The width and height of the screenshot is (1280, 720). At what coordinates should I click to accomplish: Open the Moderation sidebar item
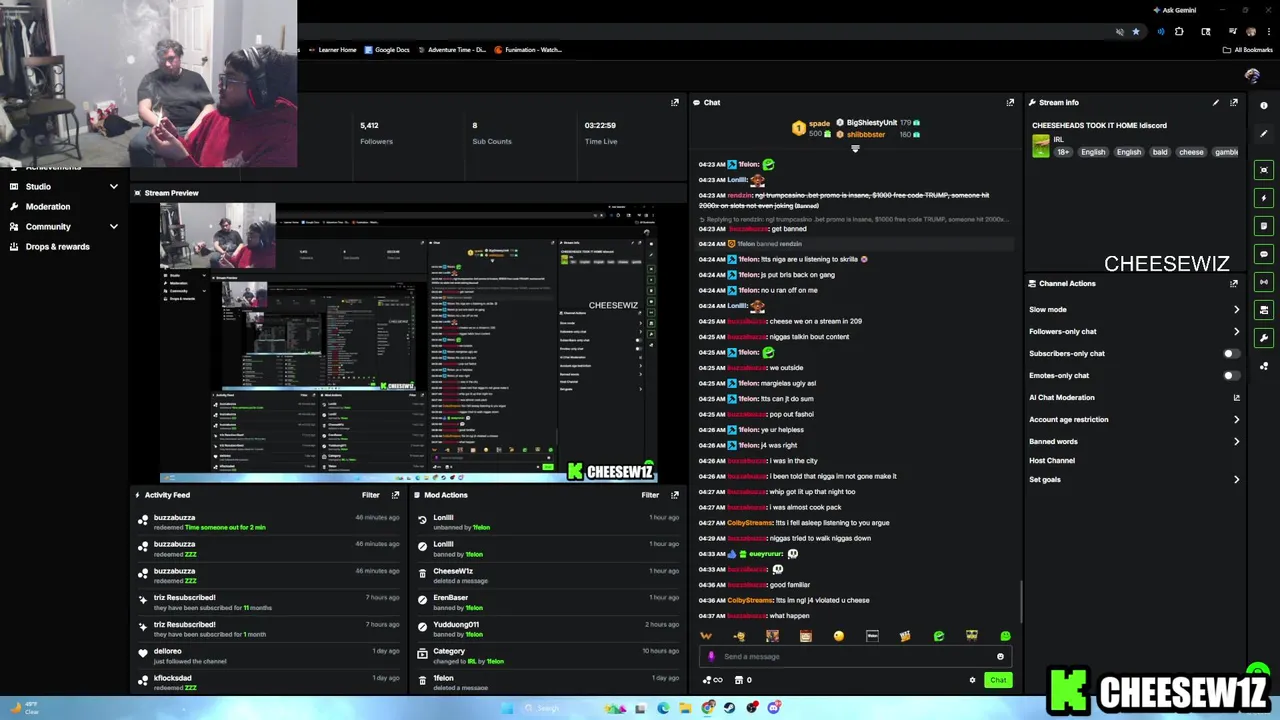[48, 207]
